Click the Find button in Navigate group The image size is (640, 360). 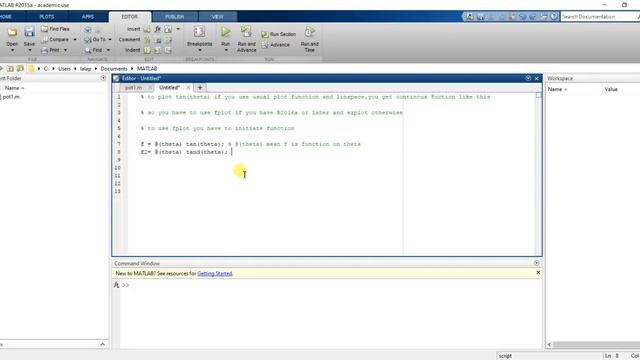point(93,50)
